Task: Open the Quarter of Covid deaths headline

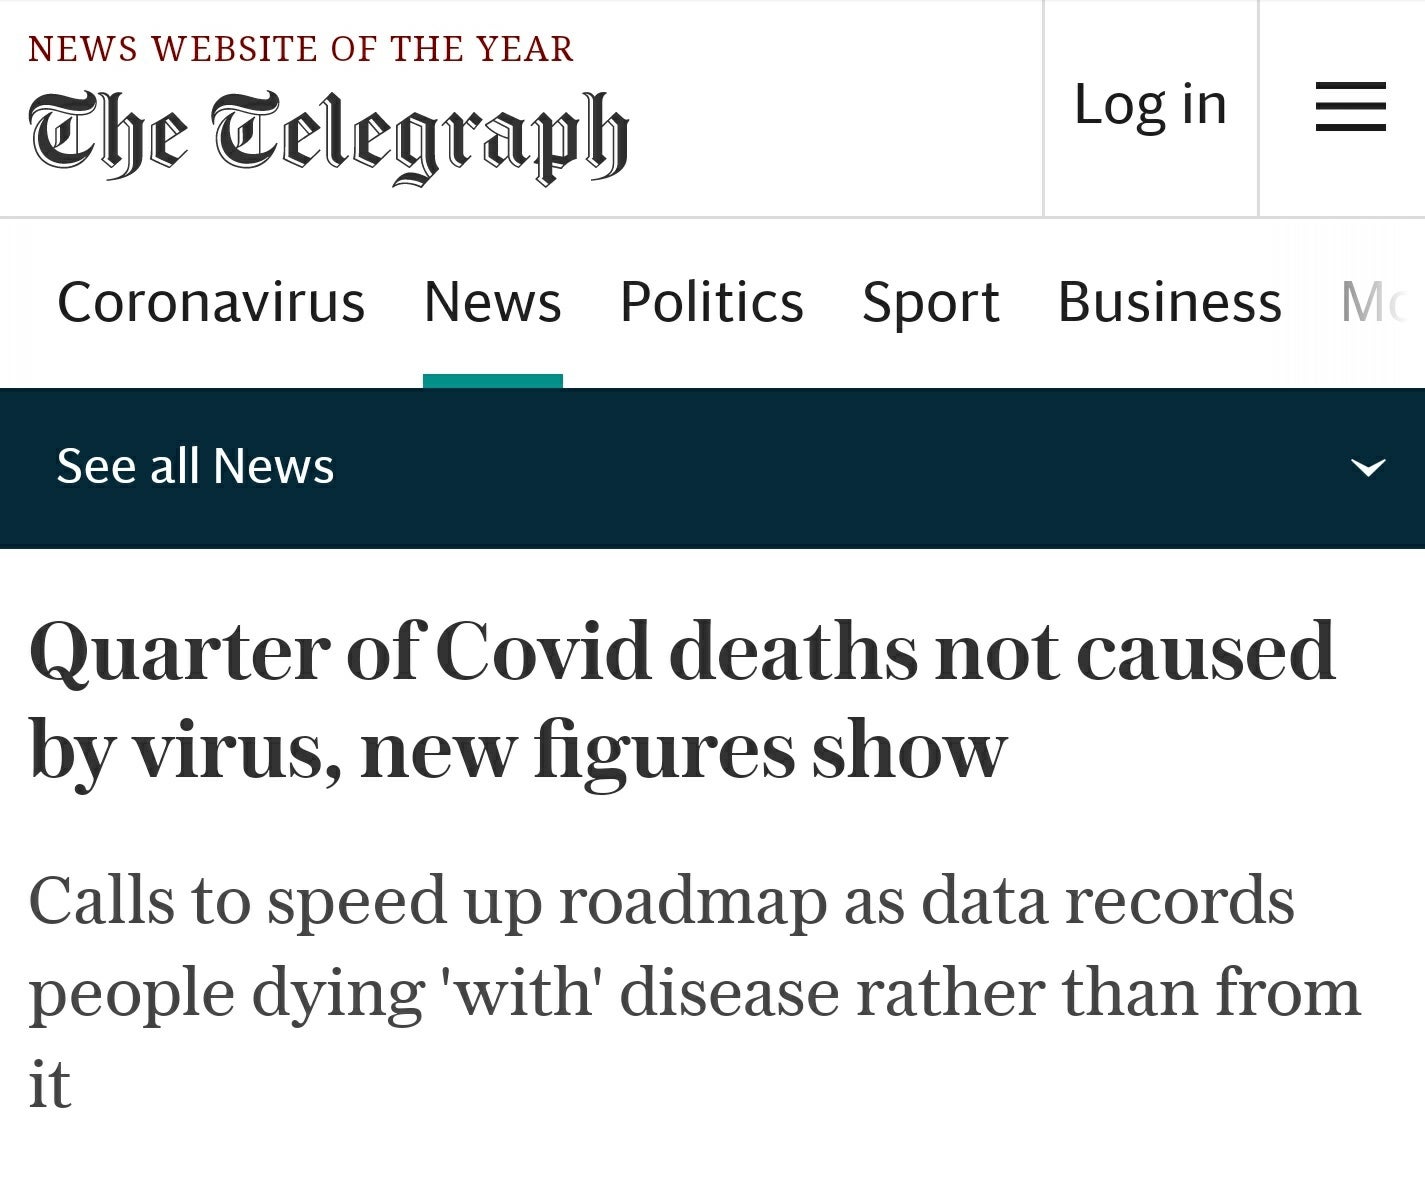Action: tap(682, 700)
